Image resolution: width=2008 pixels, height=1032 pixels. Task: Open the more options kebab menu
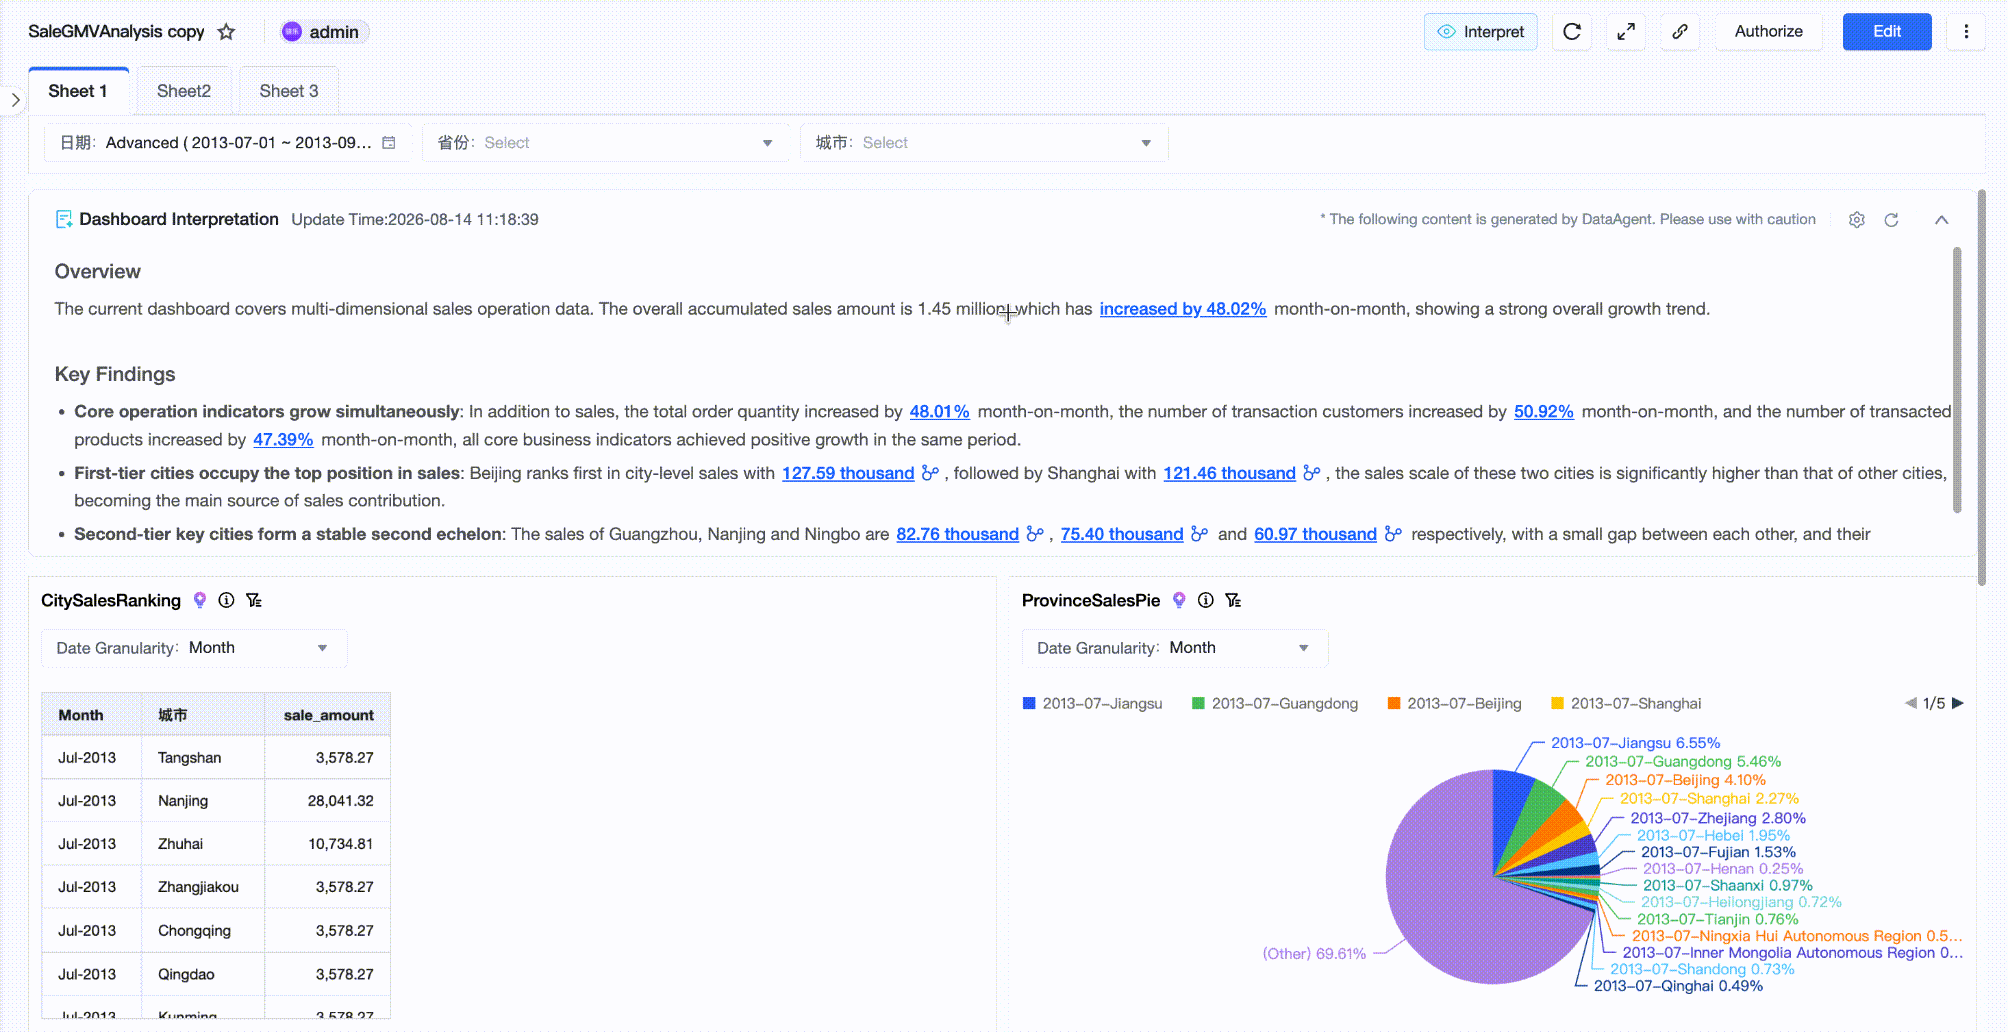coord(1966,32)
